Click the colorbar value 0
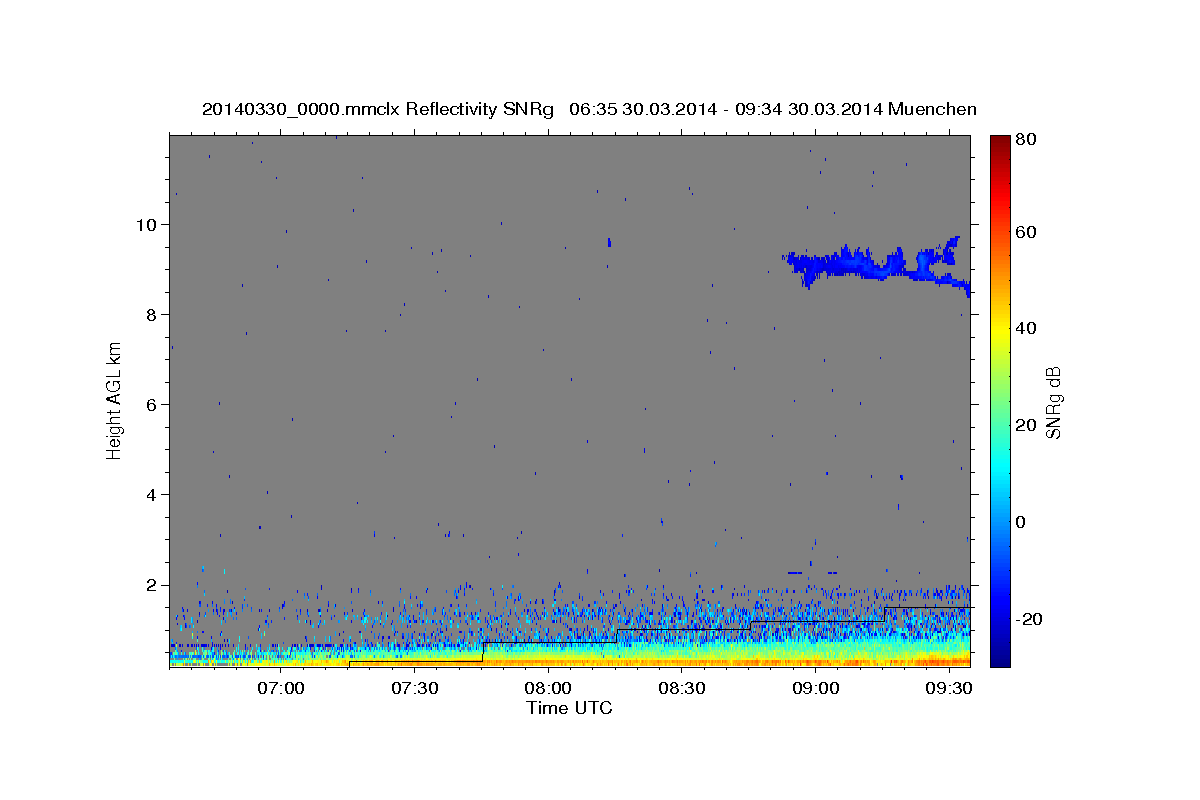 coord(1021,522)
